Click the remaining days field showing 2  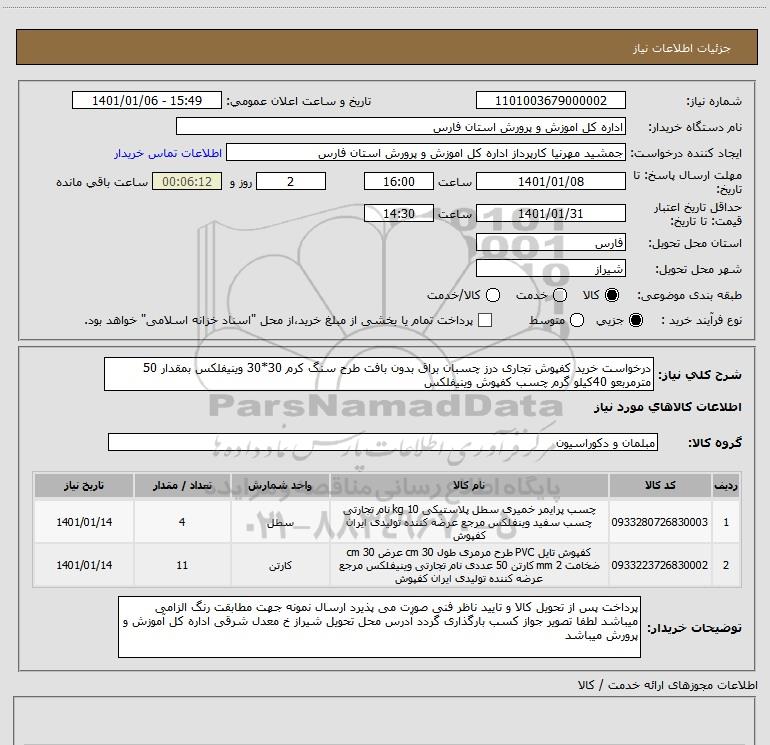pyautogui.click(x=291, y=182)
